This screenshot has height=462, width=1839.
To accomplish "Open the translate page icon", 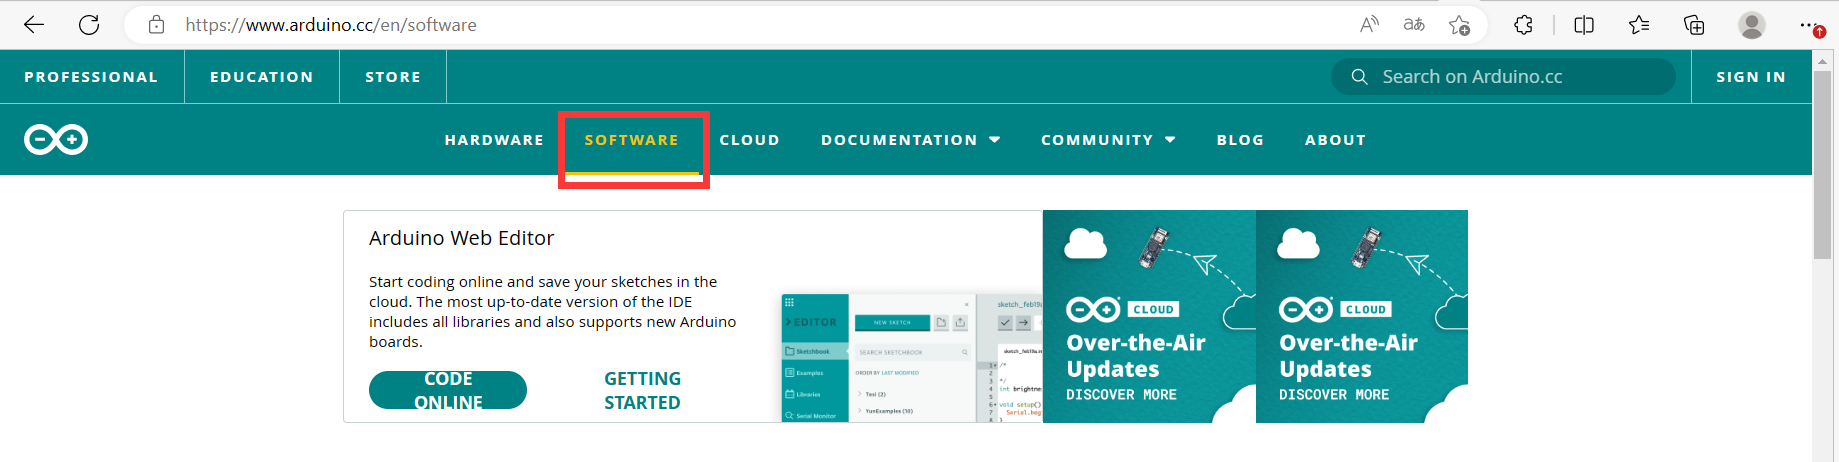I will click(1414, 25).
